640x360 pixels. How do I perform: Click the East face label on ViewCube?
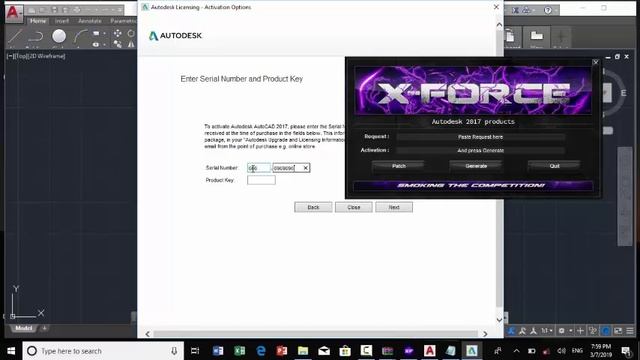coord(623,93)
